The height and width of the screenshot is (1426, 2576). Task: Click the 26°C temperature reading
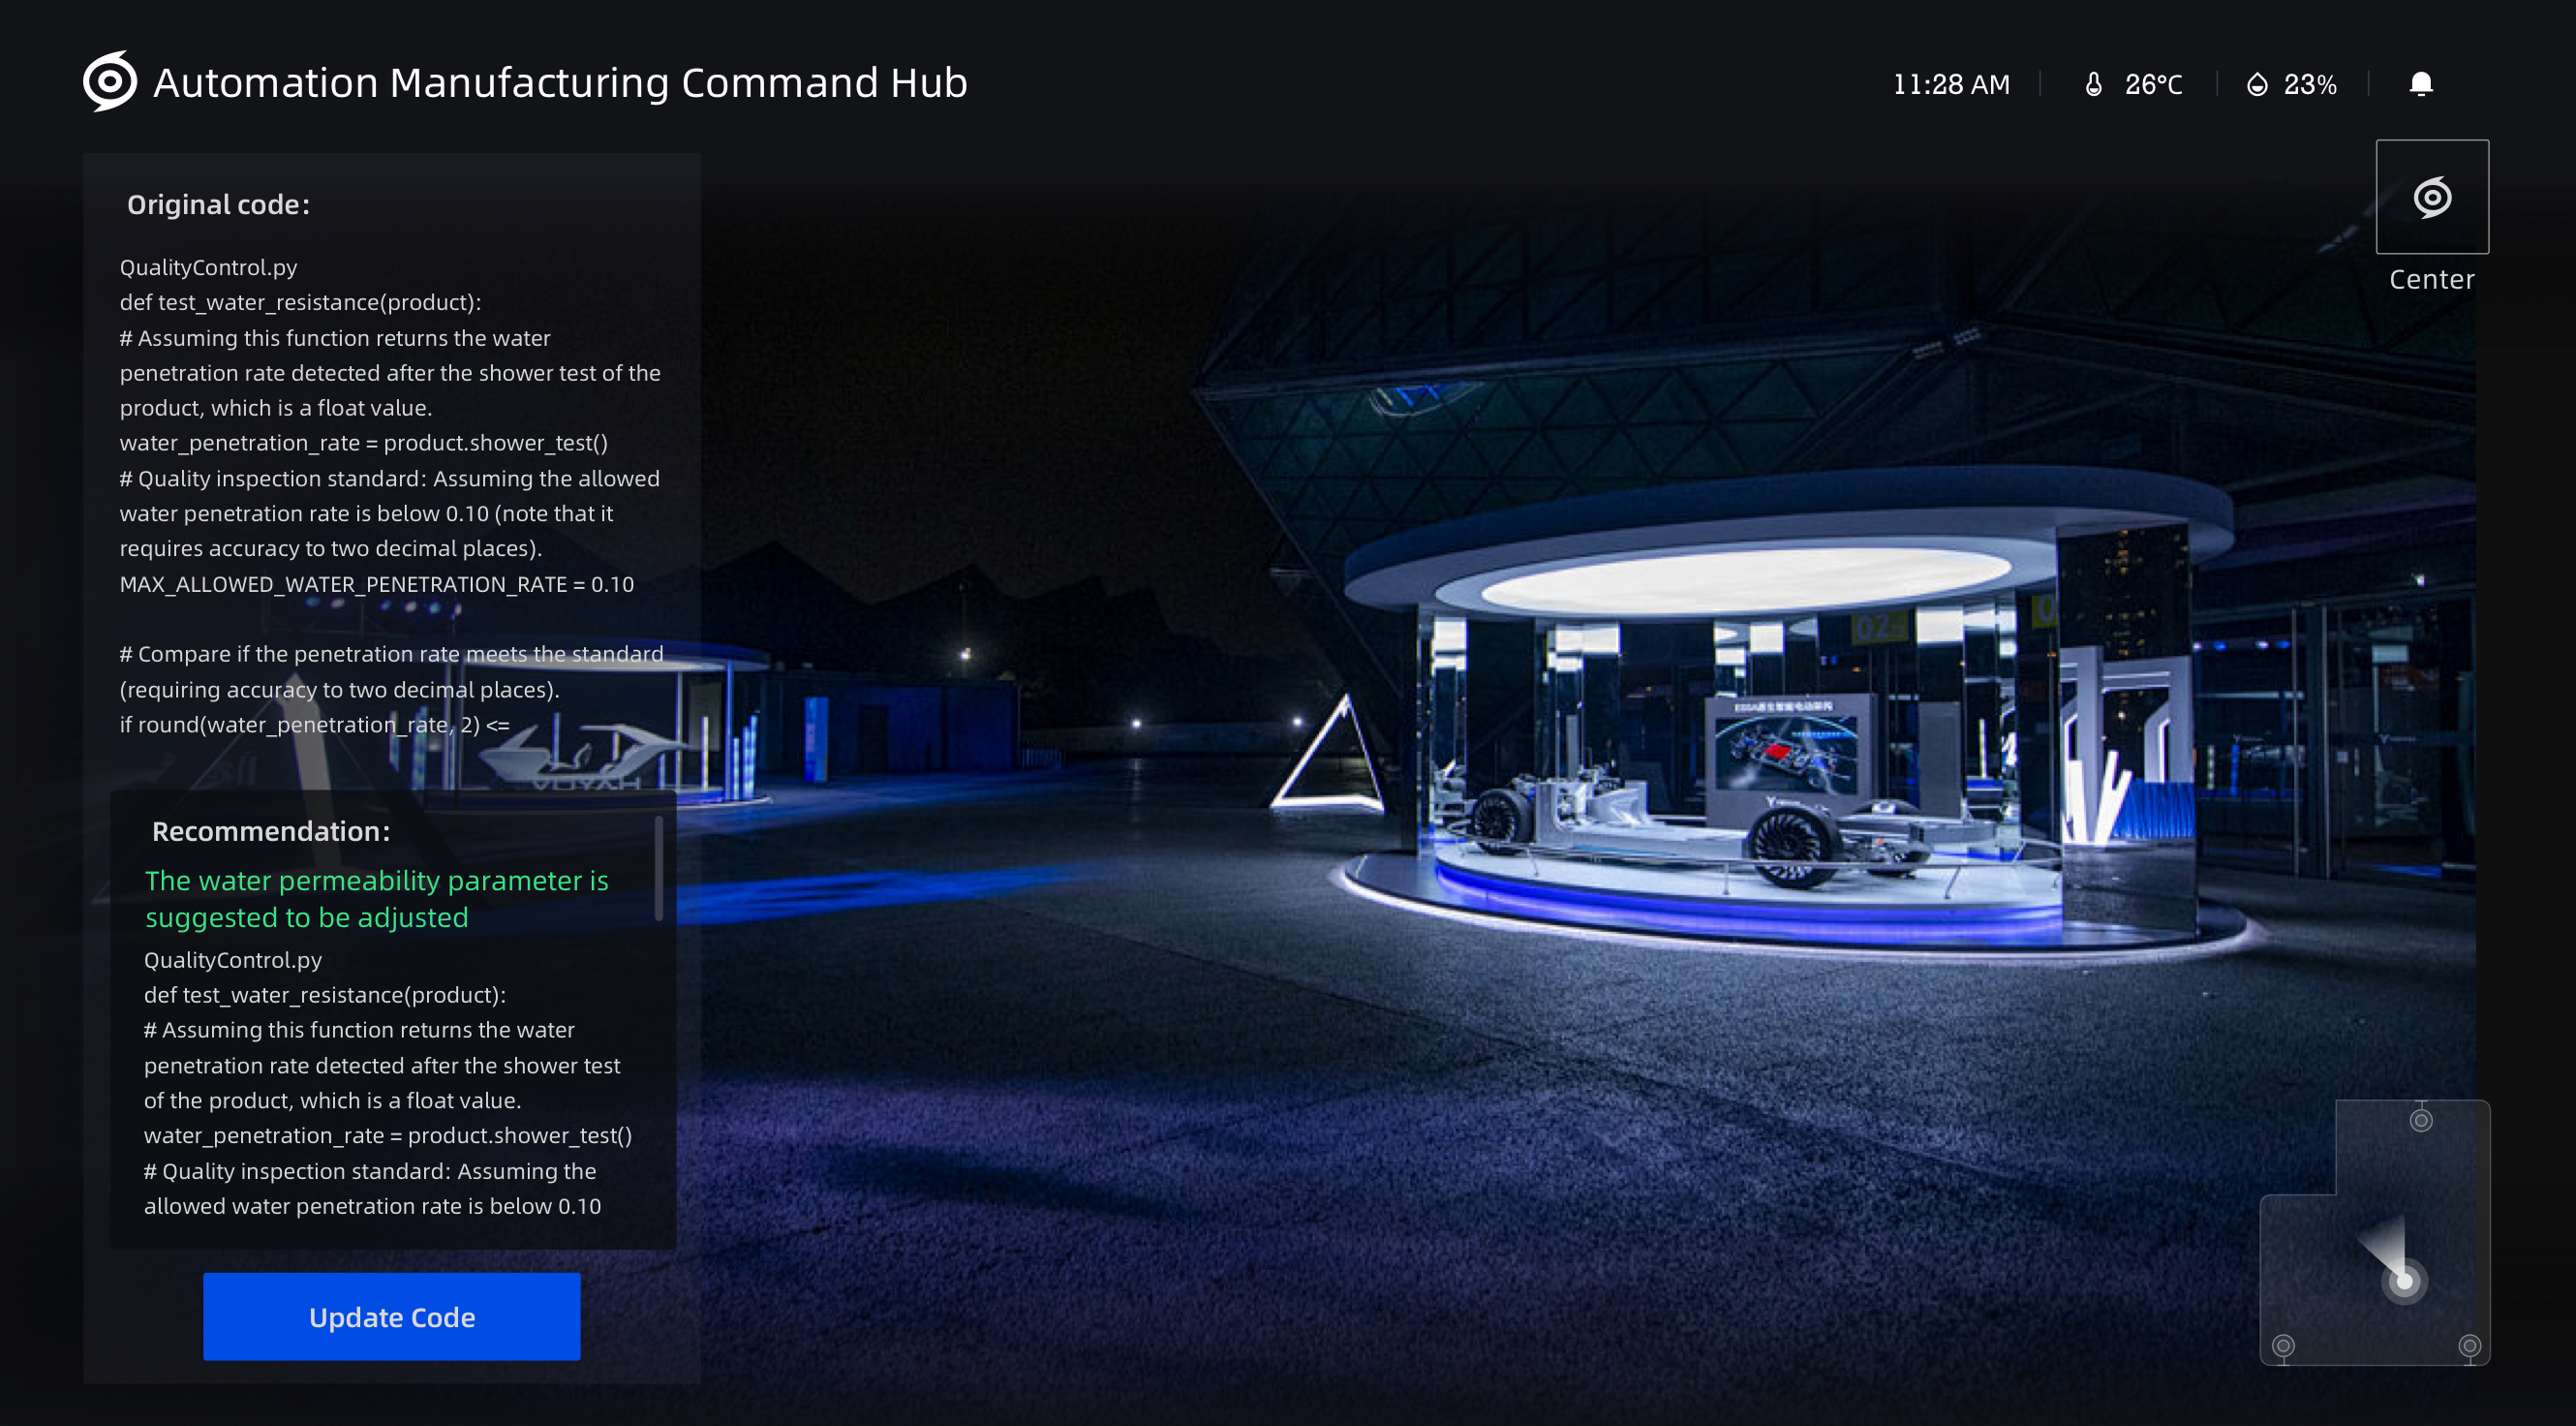click(x=2153, y=84)
